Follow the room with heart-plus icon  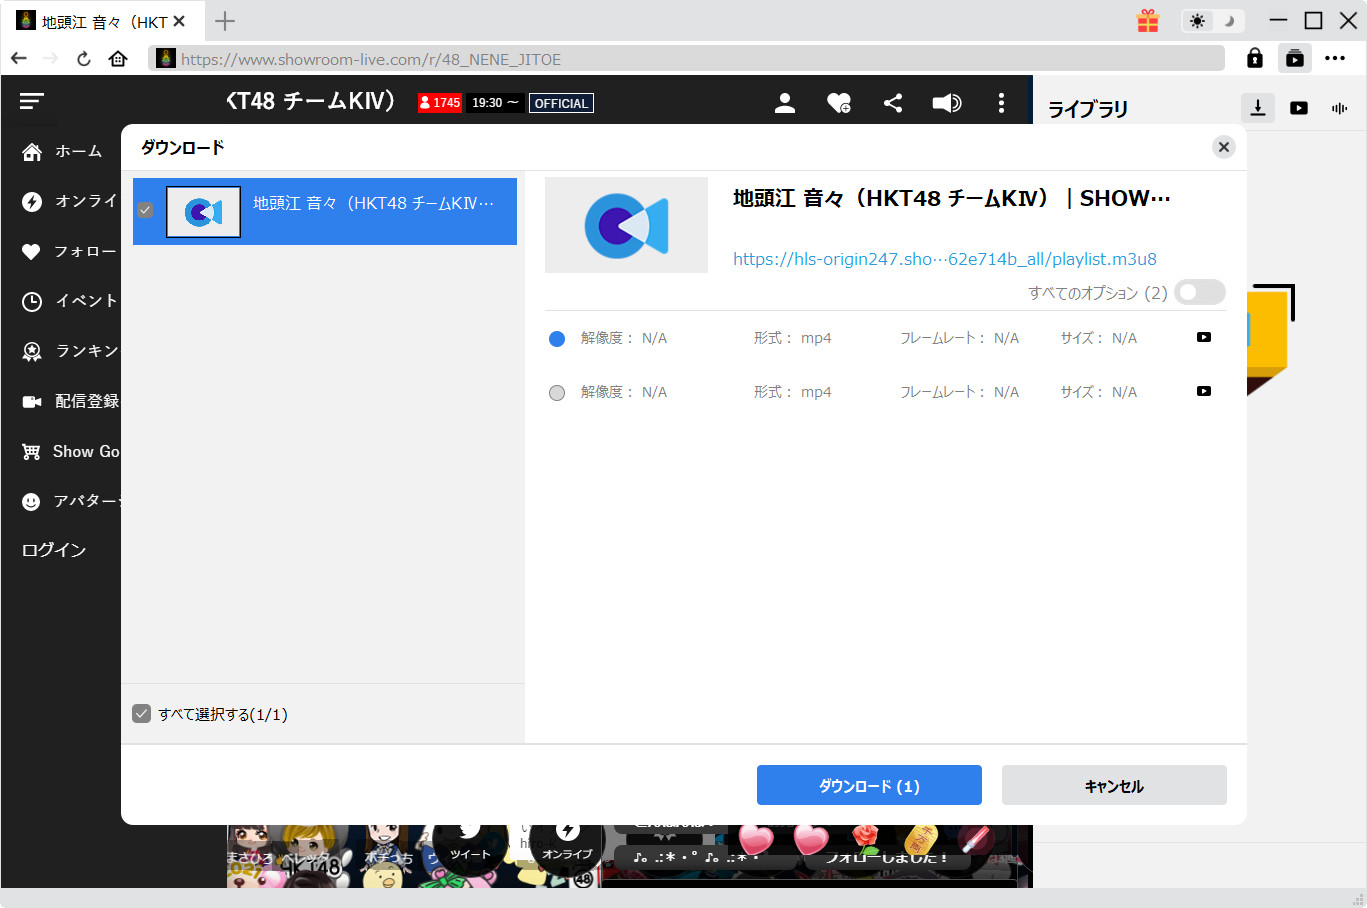coord(839,103)
